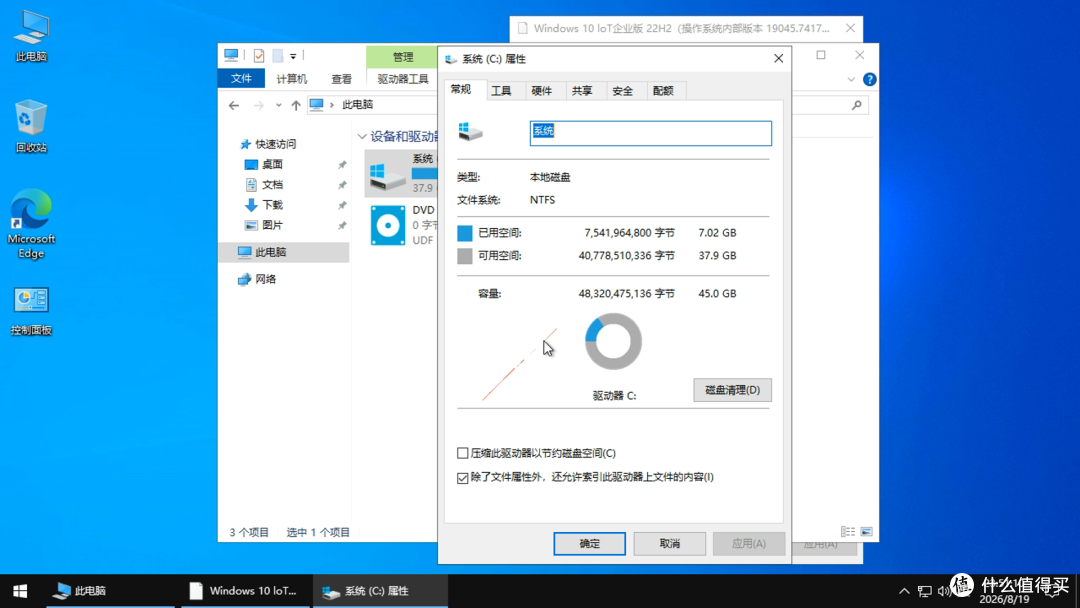Open 图片 in the navigation pane
This screenshot has height=608, width=1080.
coord(264,225)
